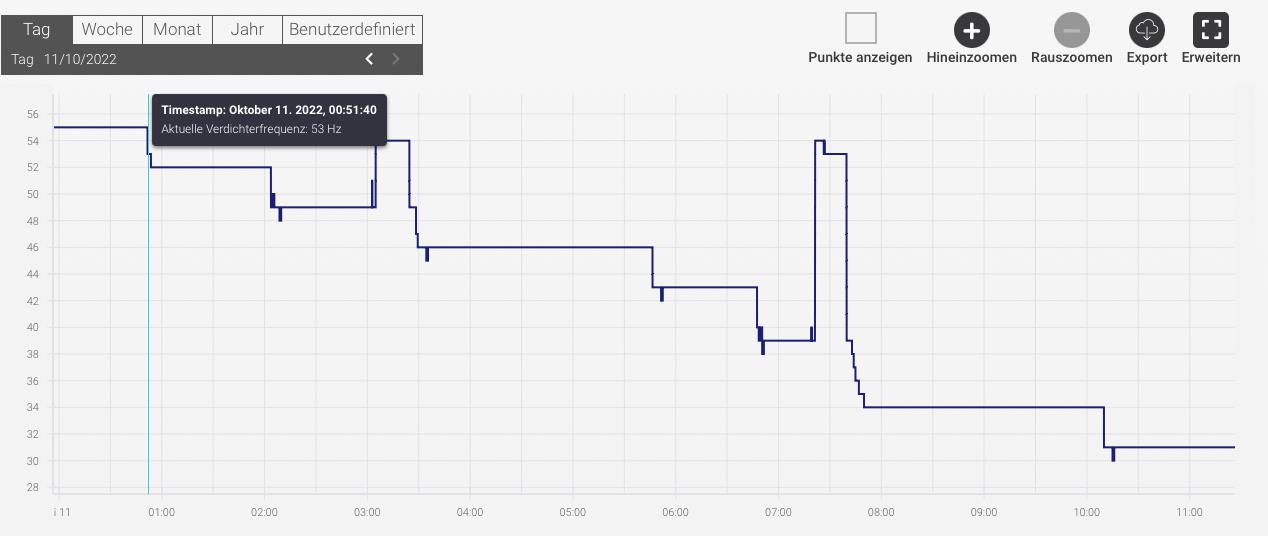Image resolution: width=1268 pixels, height=536 pixels.
Task: Click the date 11/10/2022 field
Action: [x=80, y=59]
